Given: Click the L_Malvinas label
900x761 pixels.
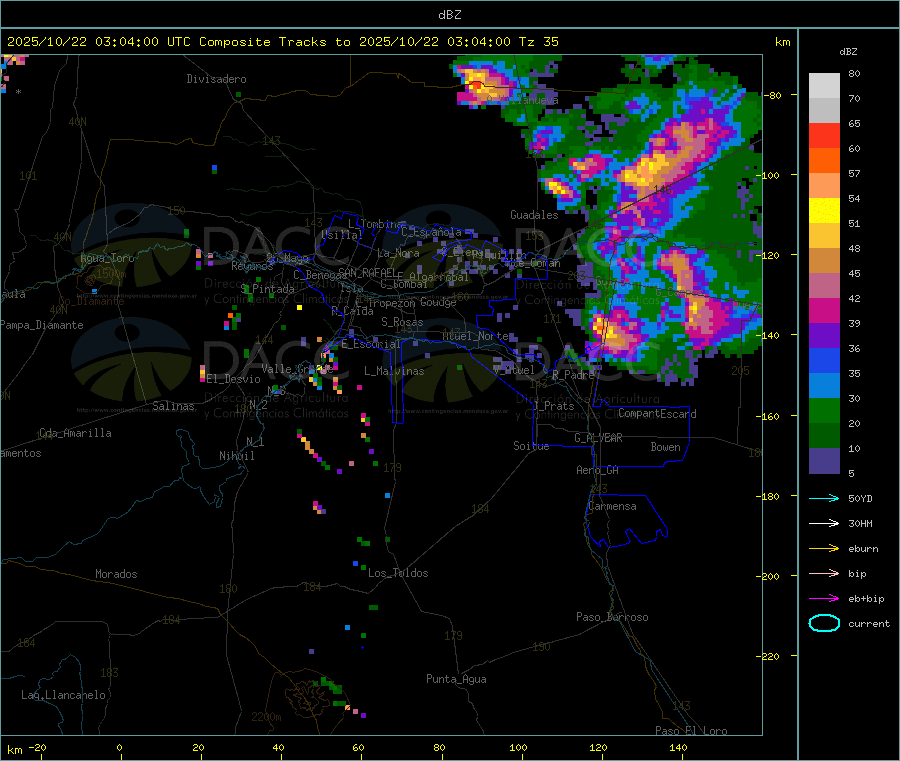Looking at the screenshot, I should click(394, 372).
